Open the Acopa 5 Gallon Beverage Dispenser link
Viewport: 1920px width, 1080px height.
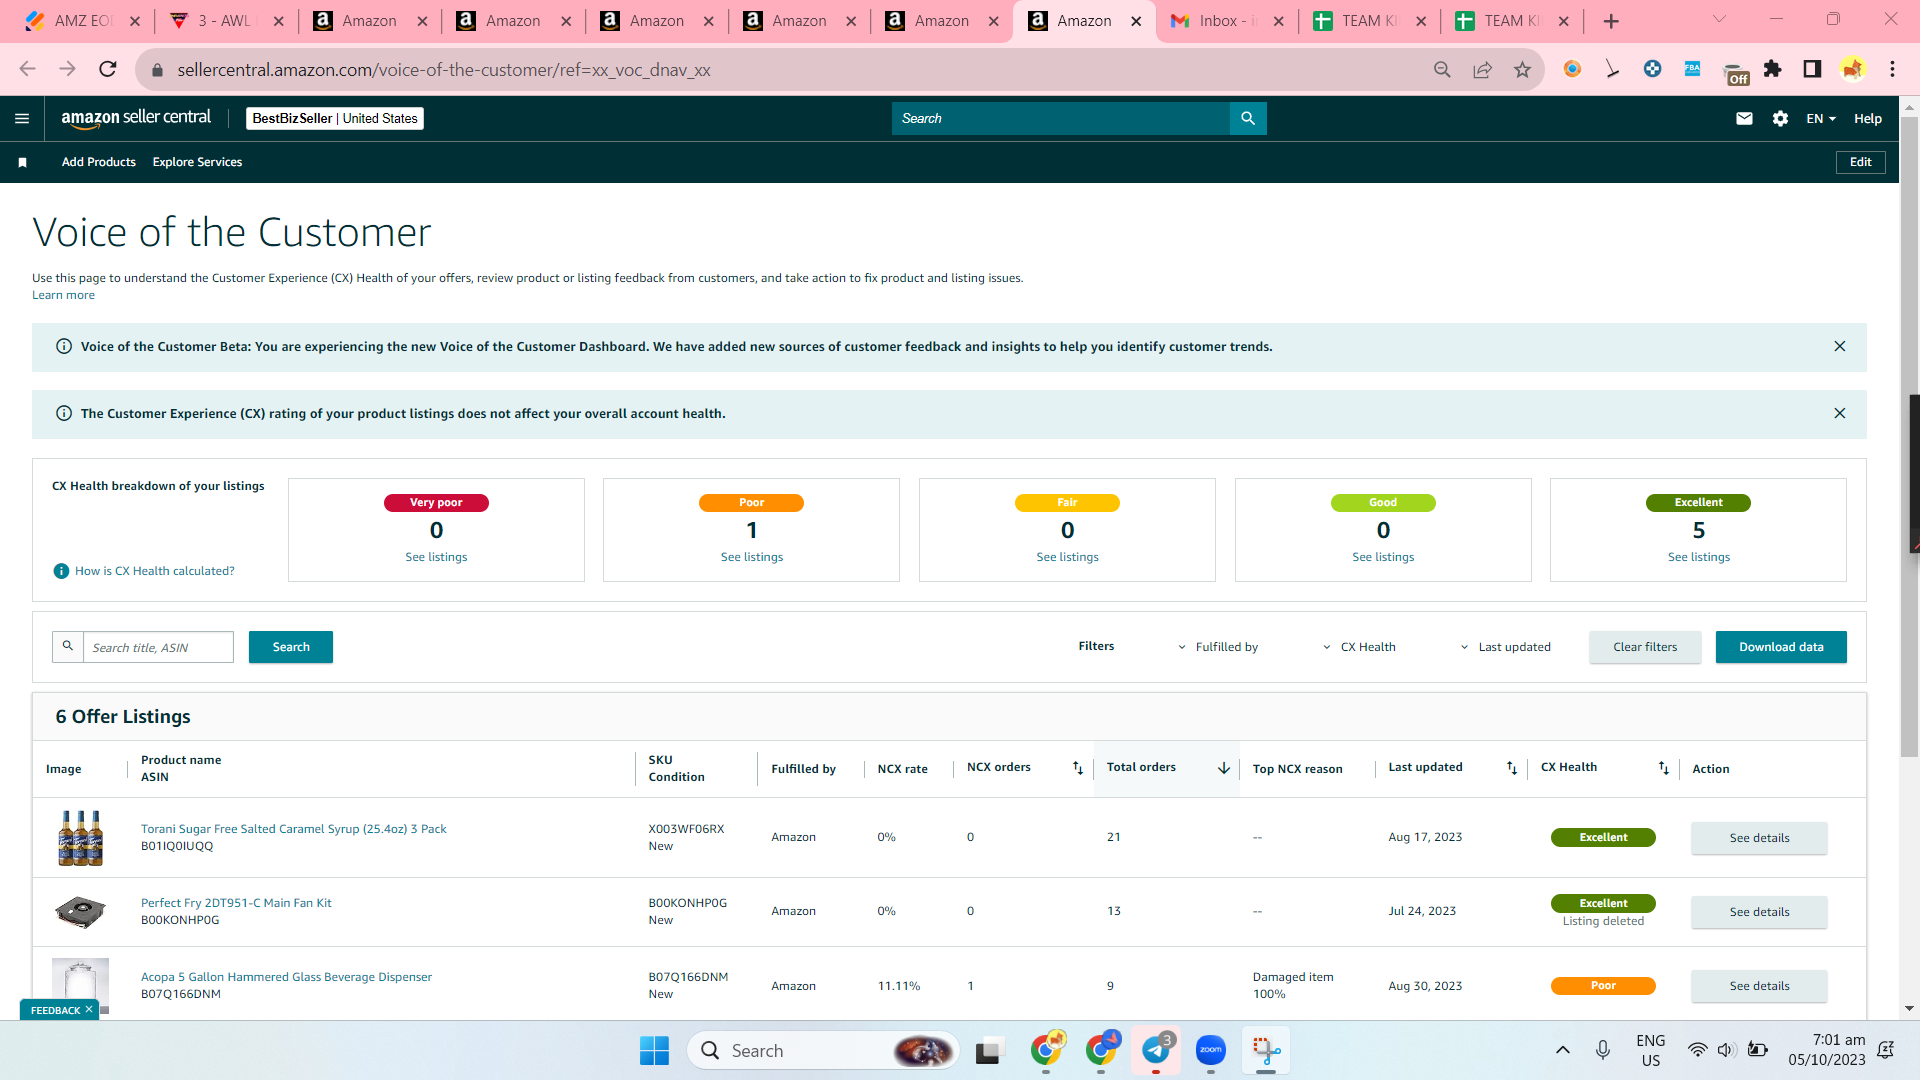286,977
